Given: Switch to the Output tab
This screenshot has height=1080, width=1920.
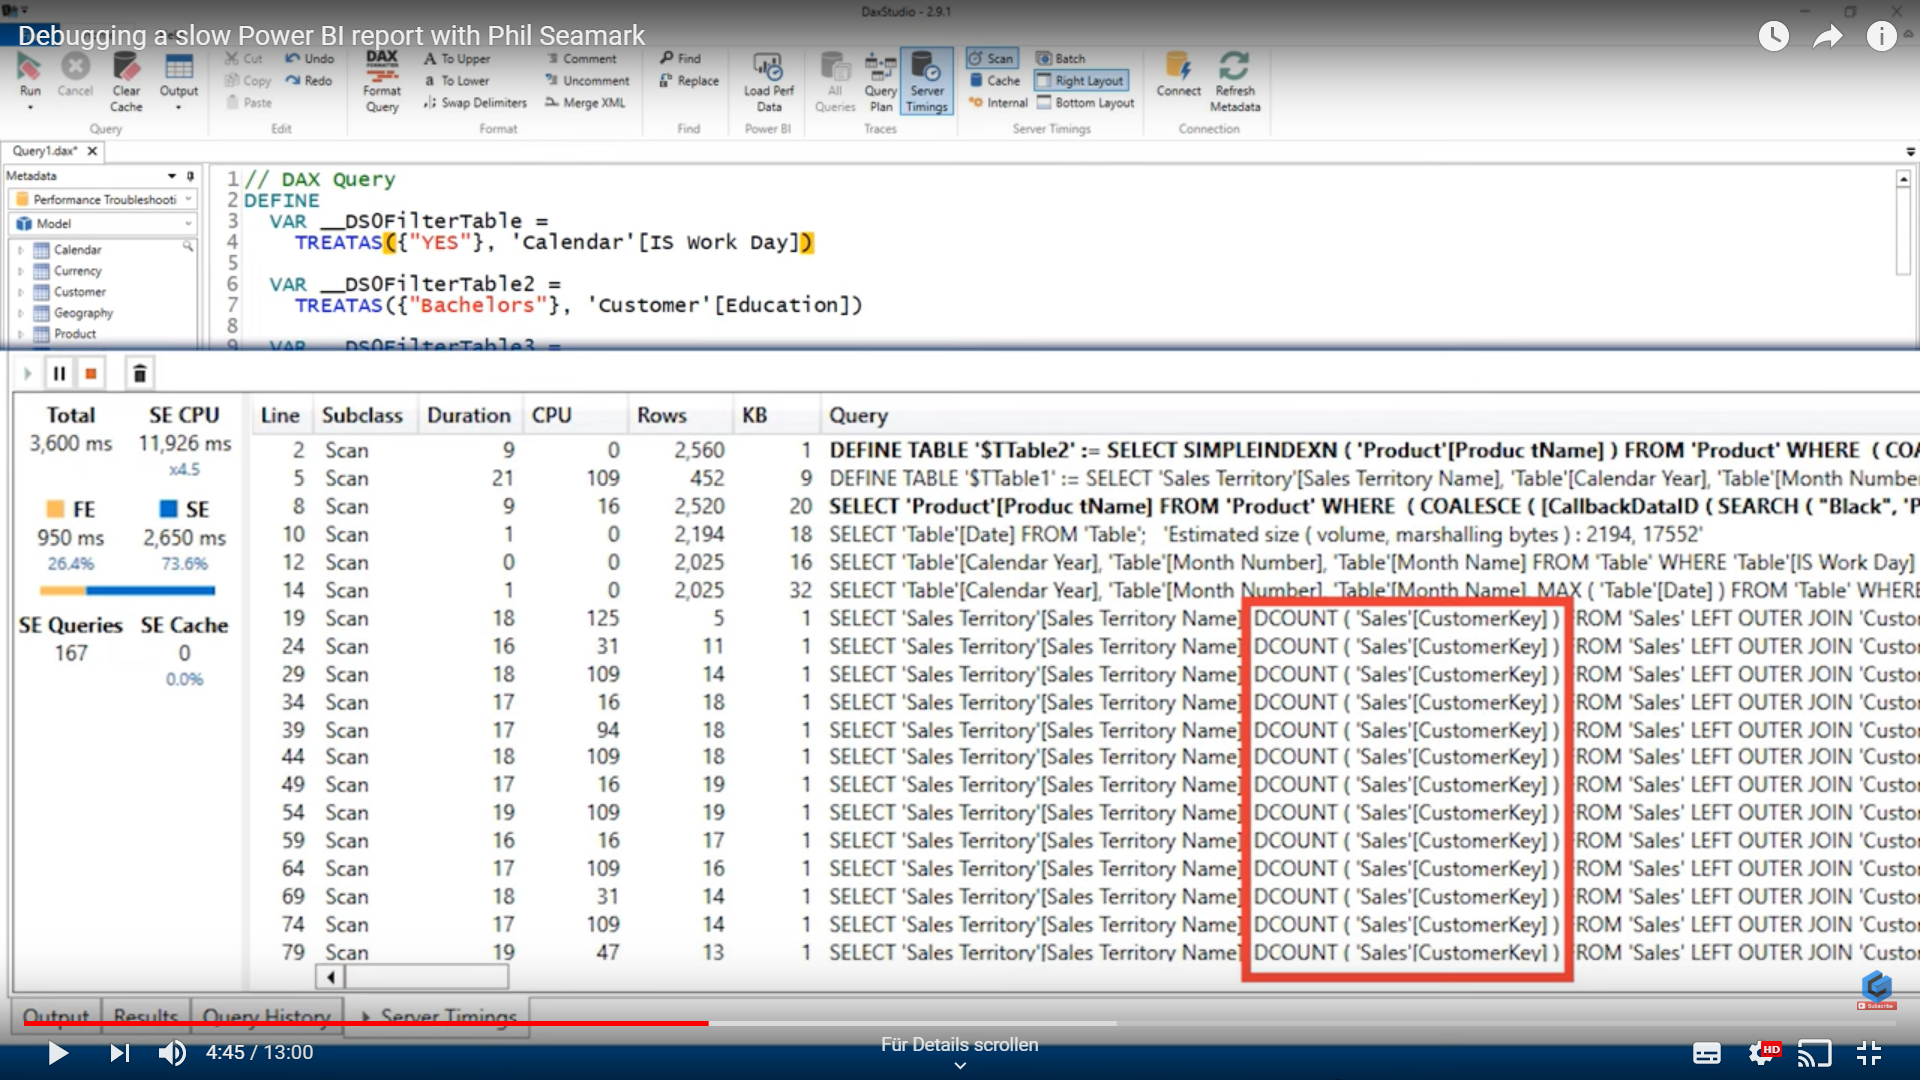Looking at the screenshot, I should point(56,1017).
